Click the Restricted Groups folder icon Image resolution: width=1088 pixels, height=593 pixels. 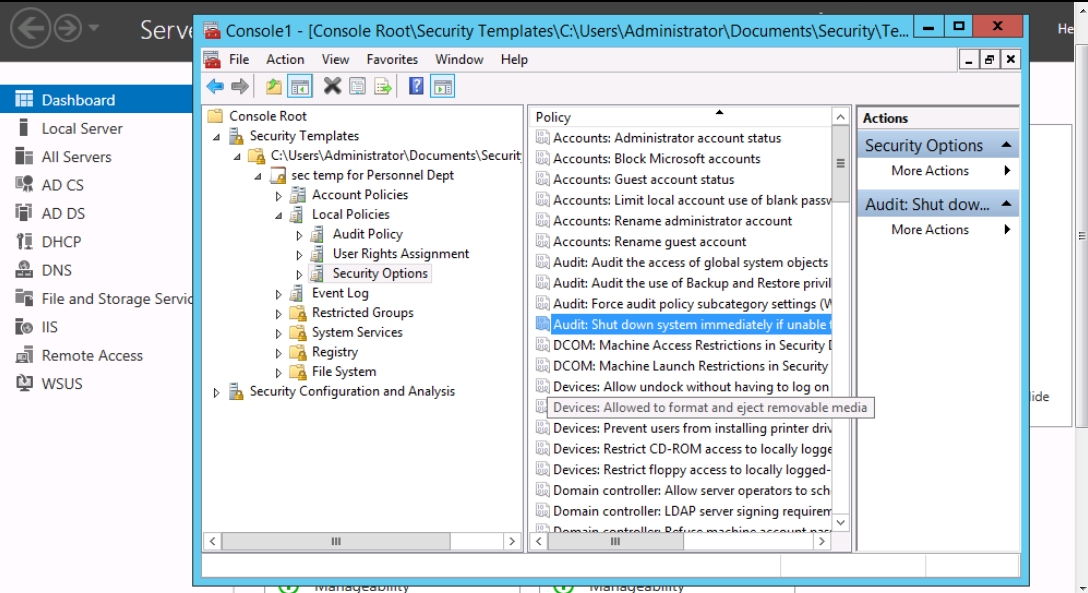298,313
